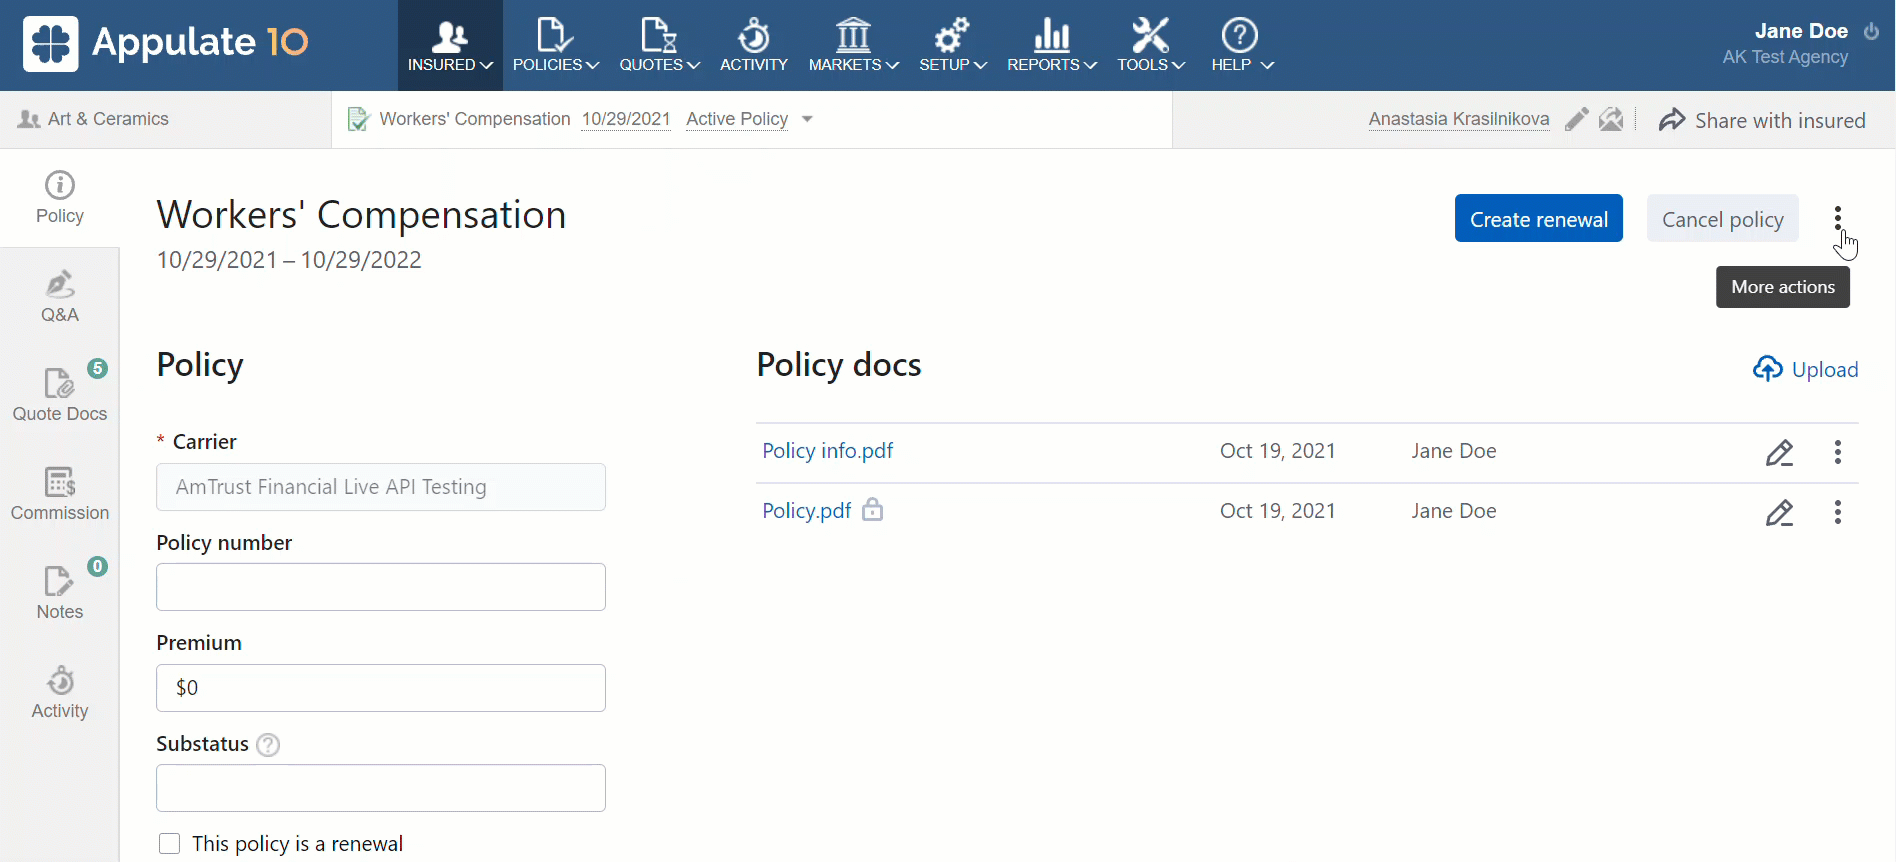Click edit pencil for Policy.pdf row
The image size is (1896, 862).
click(1779, 512)
